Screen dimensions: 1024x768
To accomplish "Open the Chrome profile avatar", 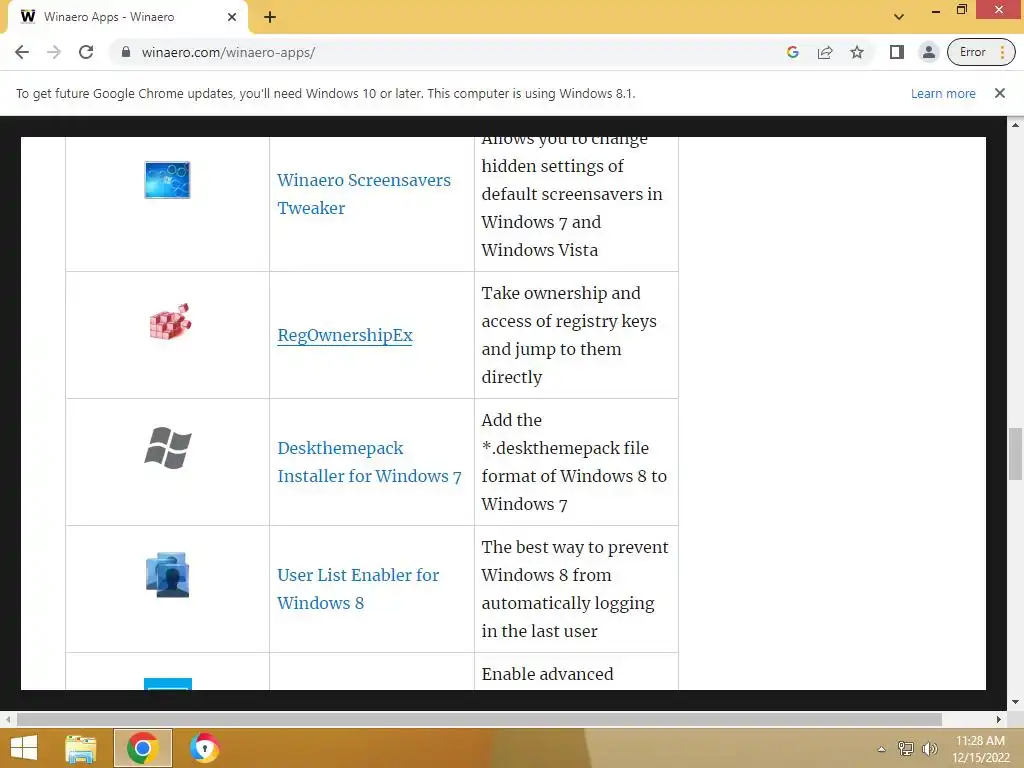I will 928,52.
